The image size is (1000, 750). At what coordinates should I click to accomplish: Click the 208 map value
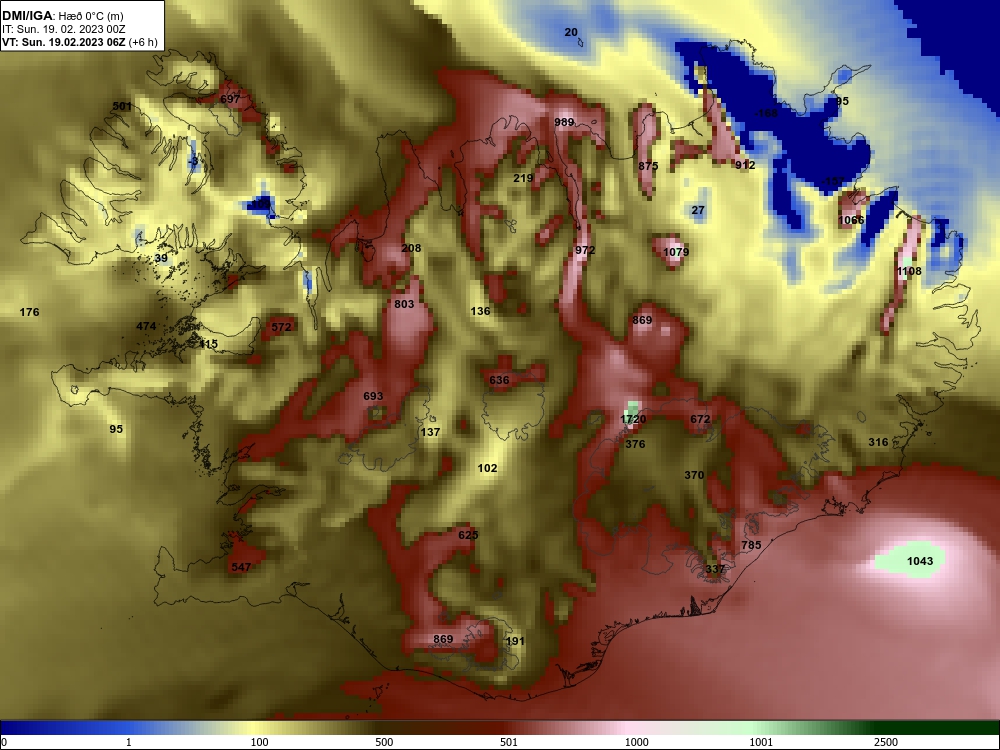(411, 247)
